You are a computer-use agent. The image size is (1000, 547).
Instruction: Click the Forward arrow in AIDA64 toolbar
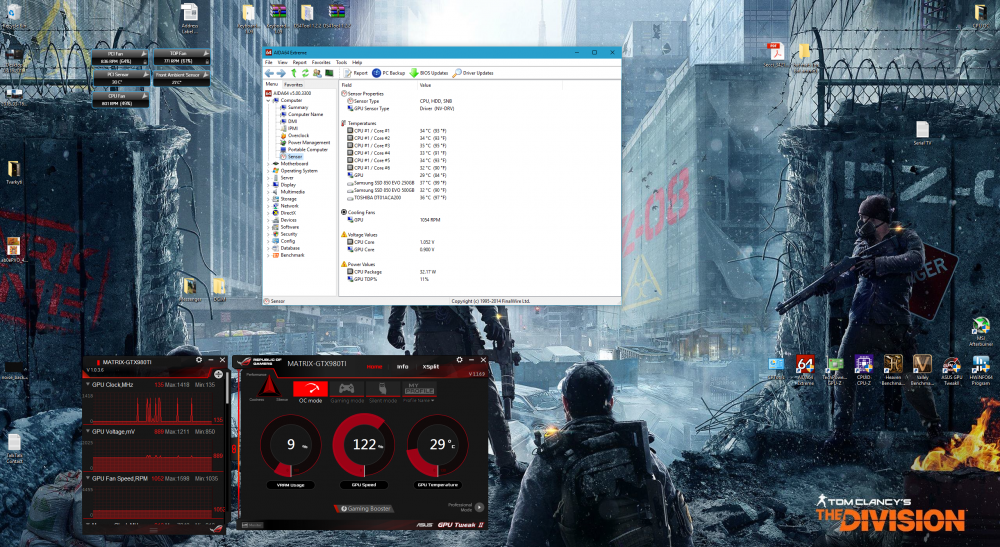tap(281, 73)
